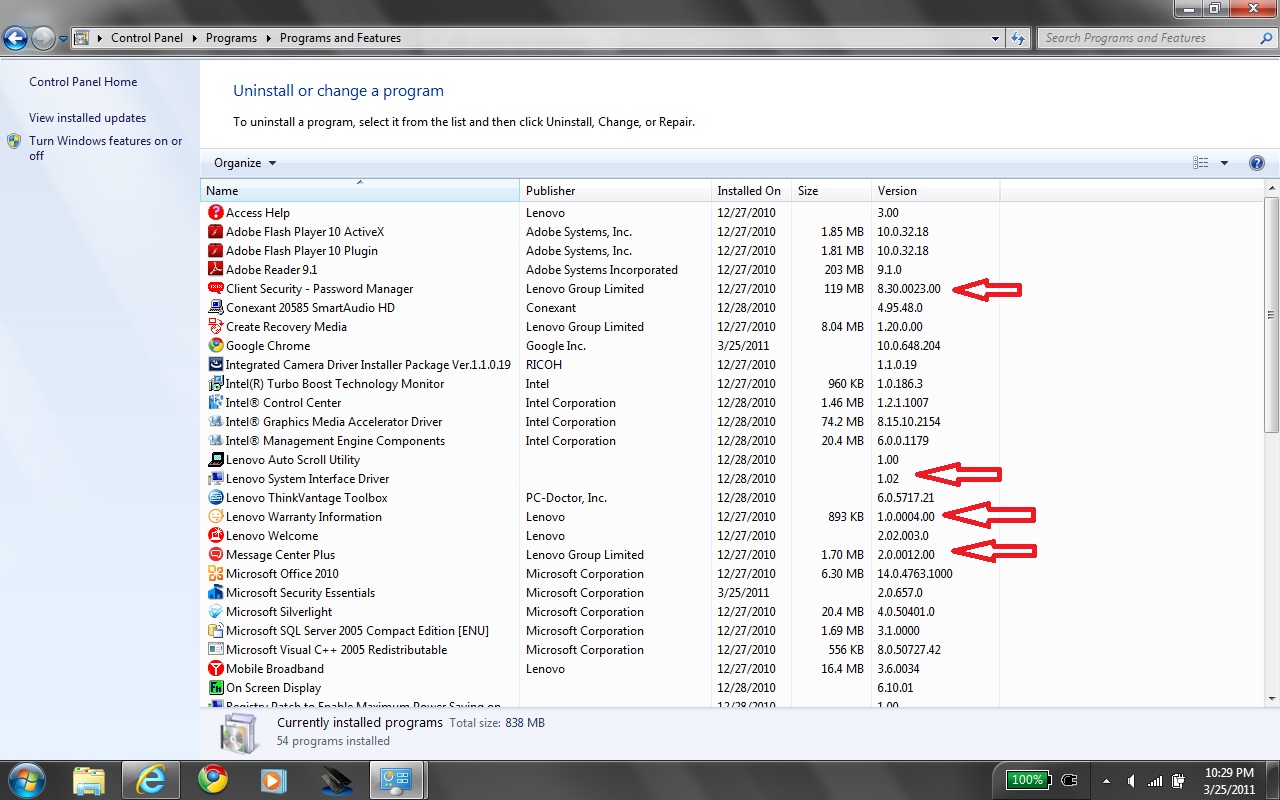Sort list by Size column
The image size is (1280, 800).
click(x=831, y=190)
